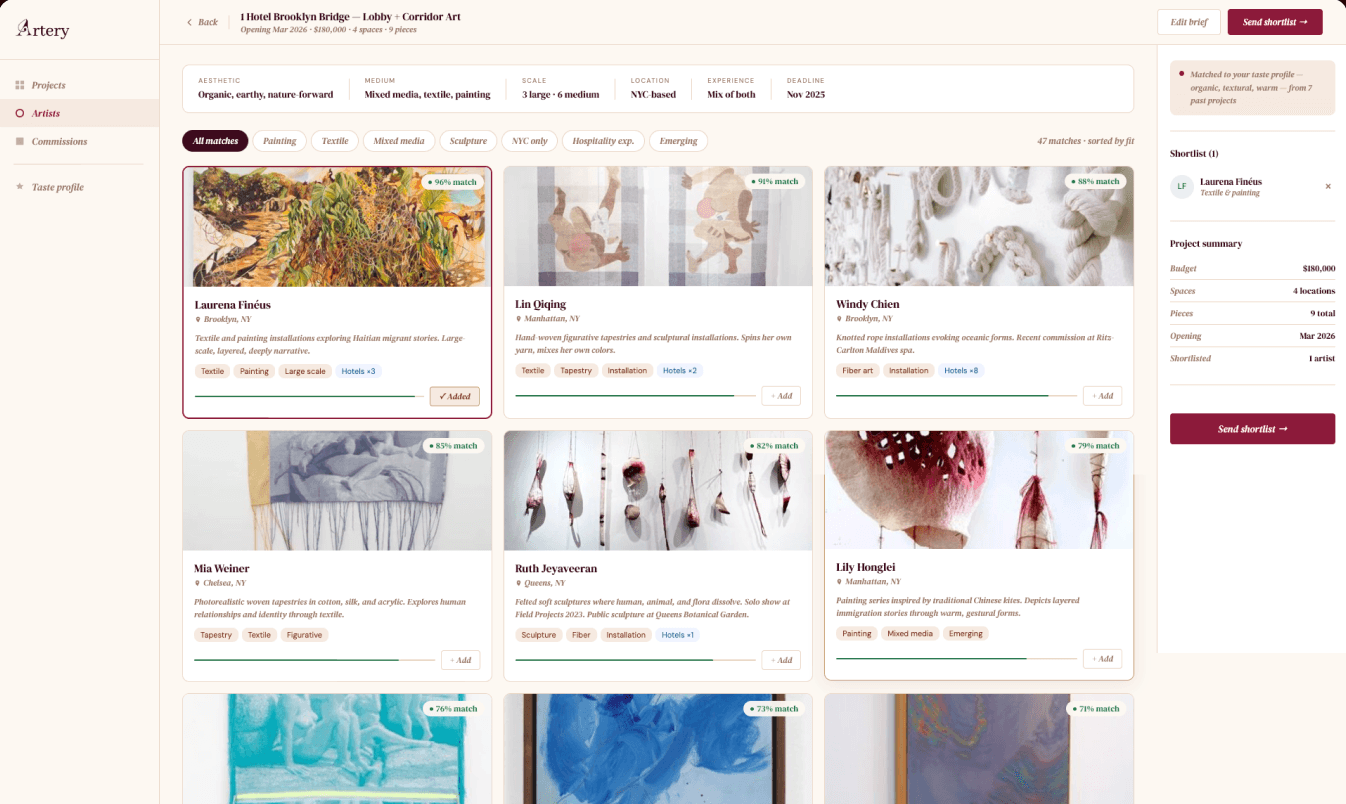The image size is (1346, 804).
Task: Add Mia Weiner to shortlist
Action: point(460,660)
